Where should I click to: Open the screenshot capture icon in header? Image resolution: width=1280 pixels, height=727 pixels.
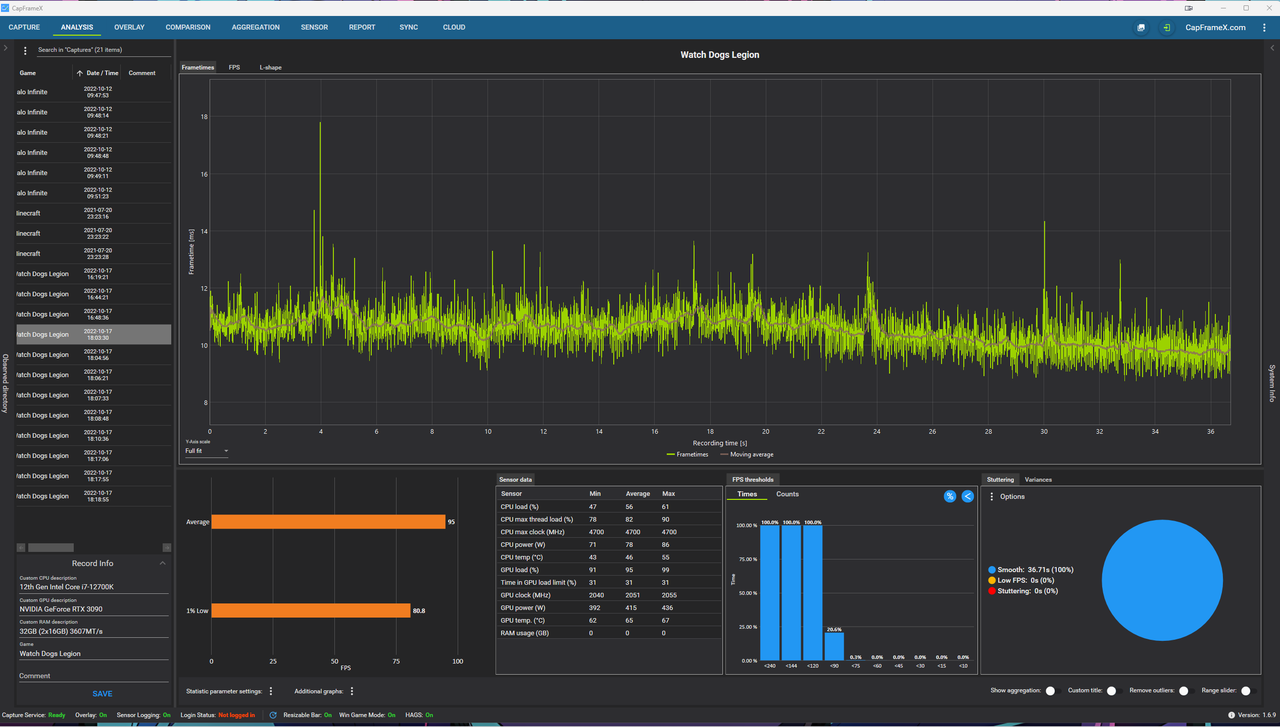pyautogui.click(x=1141, y=28)
